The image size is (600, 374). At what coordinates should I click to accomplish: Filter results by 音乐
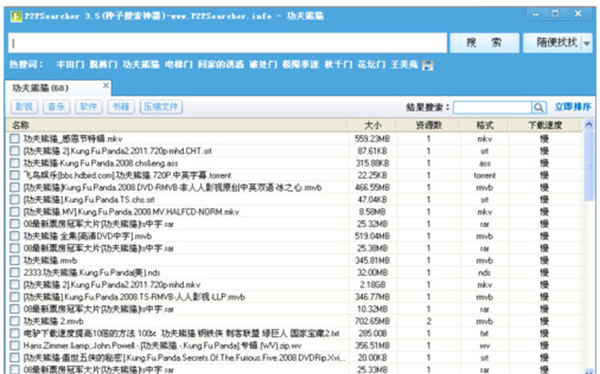pos(56,107)
